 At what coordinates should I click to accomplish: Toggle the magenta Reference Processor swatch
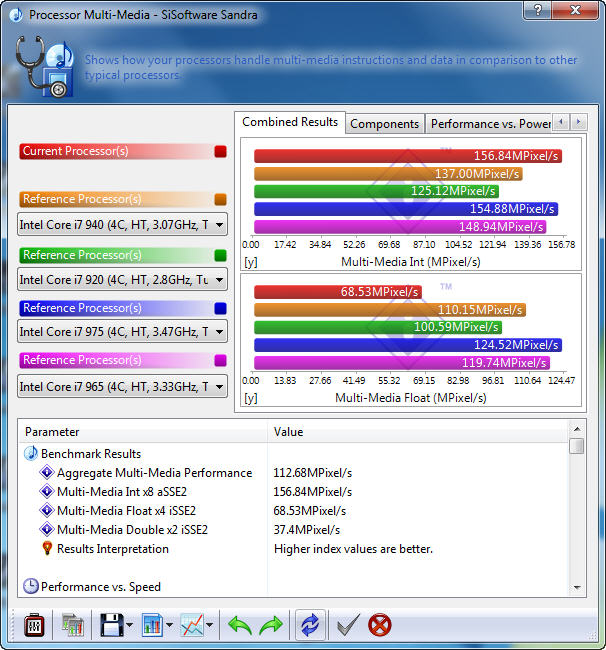point(221,360)
